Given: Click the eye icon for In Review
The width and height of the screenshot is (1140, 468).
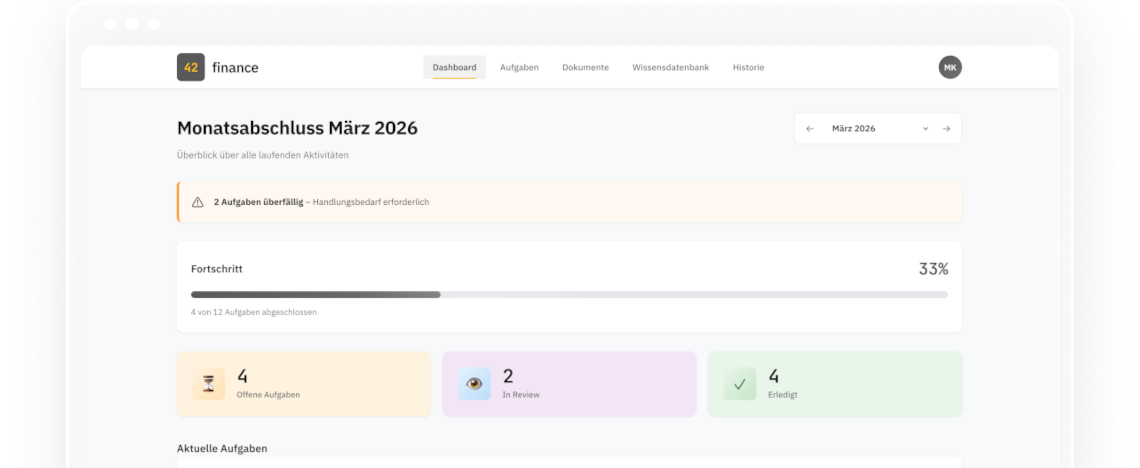Looking at the screenshot, I should point(474,384).
